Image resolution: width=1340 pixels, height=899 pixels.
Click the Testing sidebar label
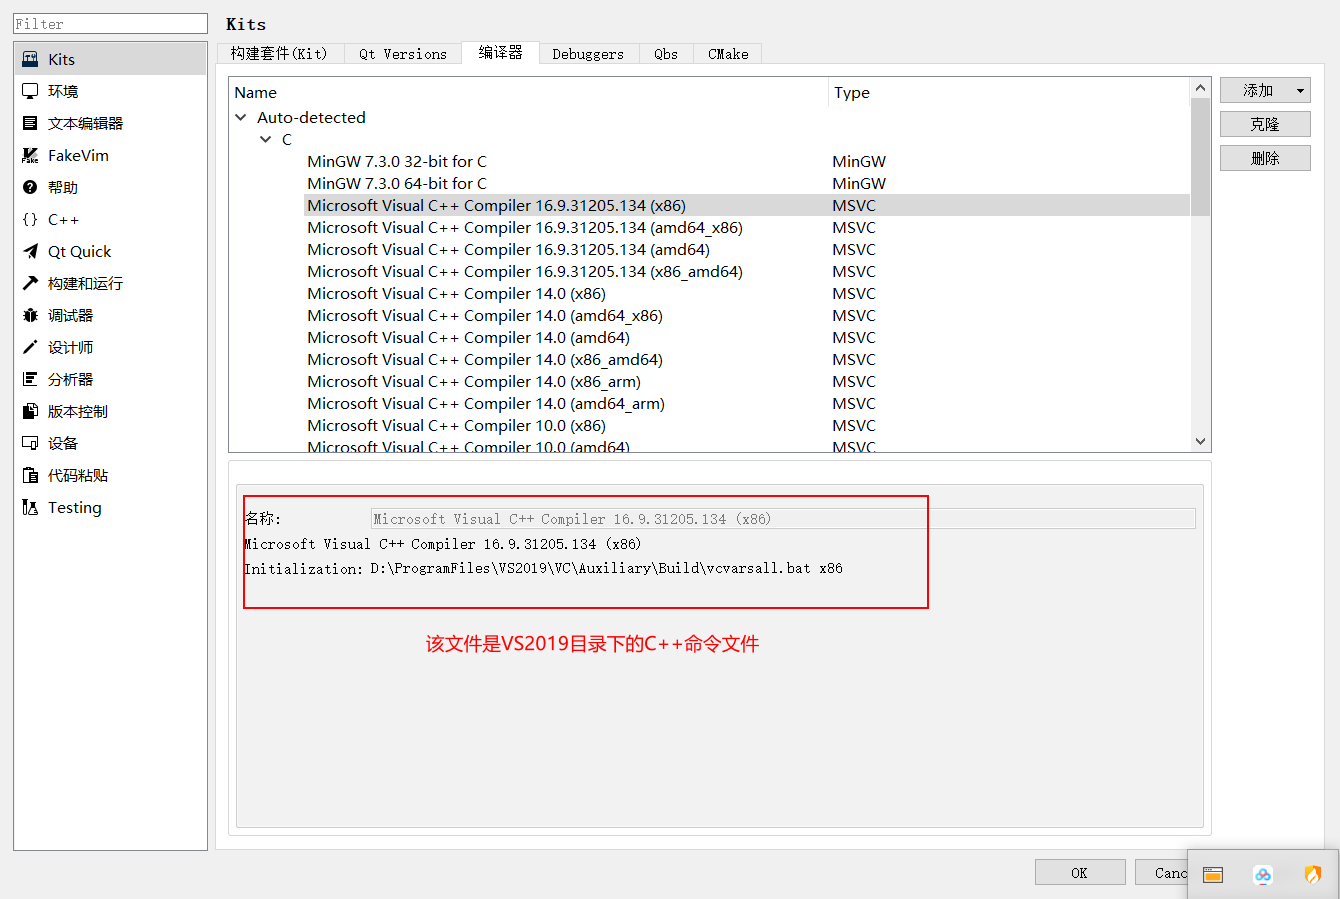pos(75,507)
